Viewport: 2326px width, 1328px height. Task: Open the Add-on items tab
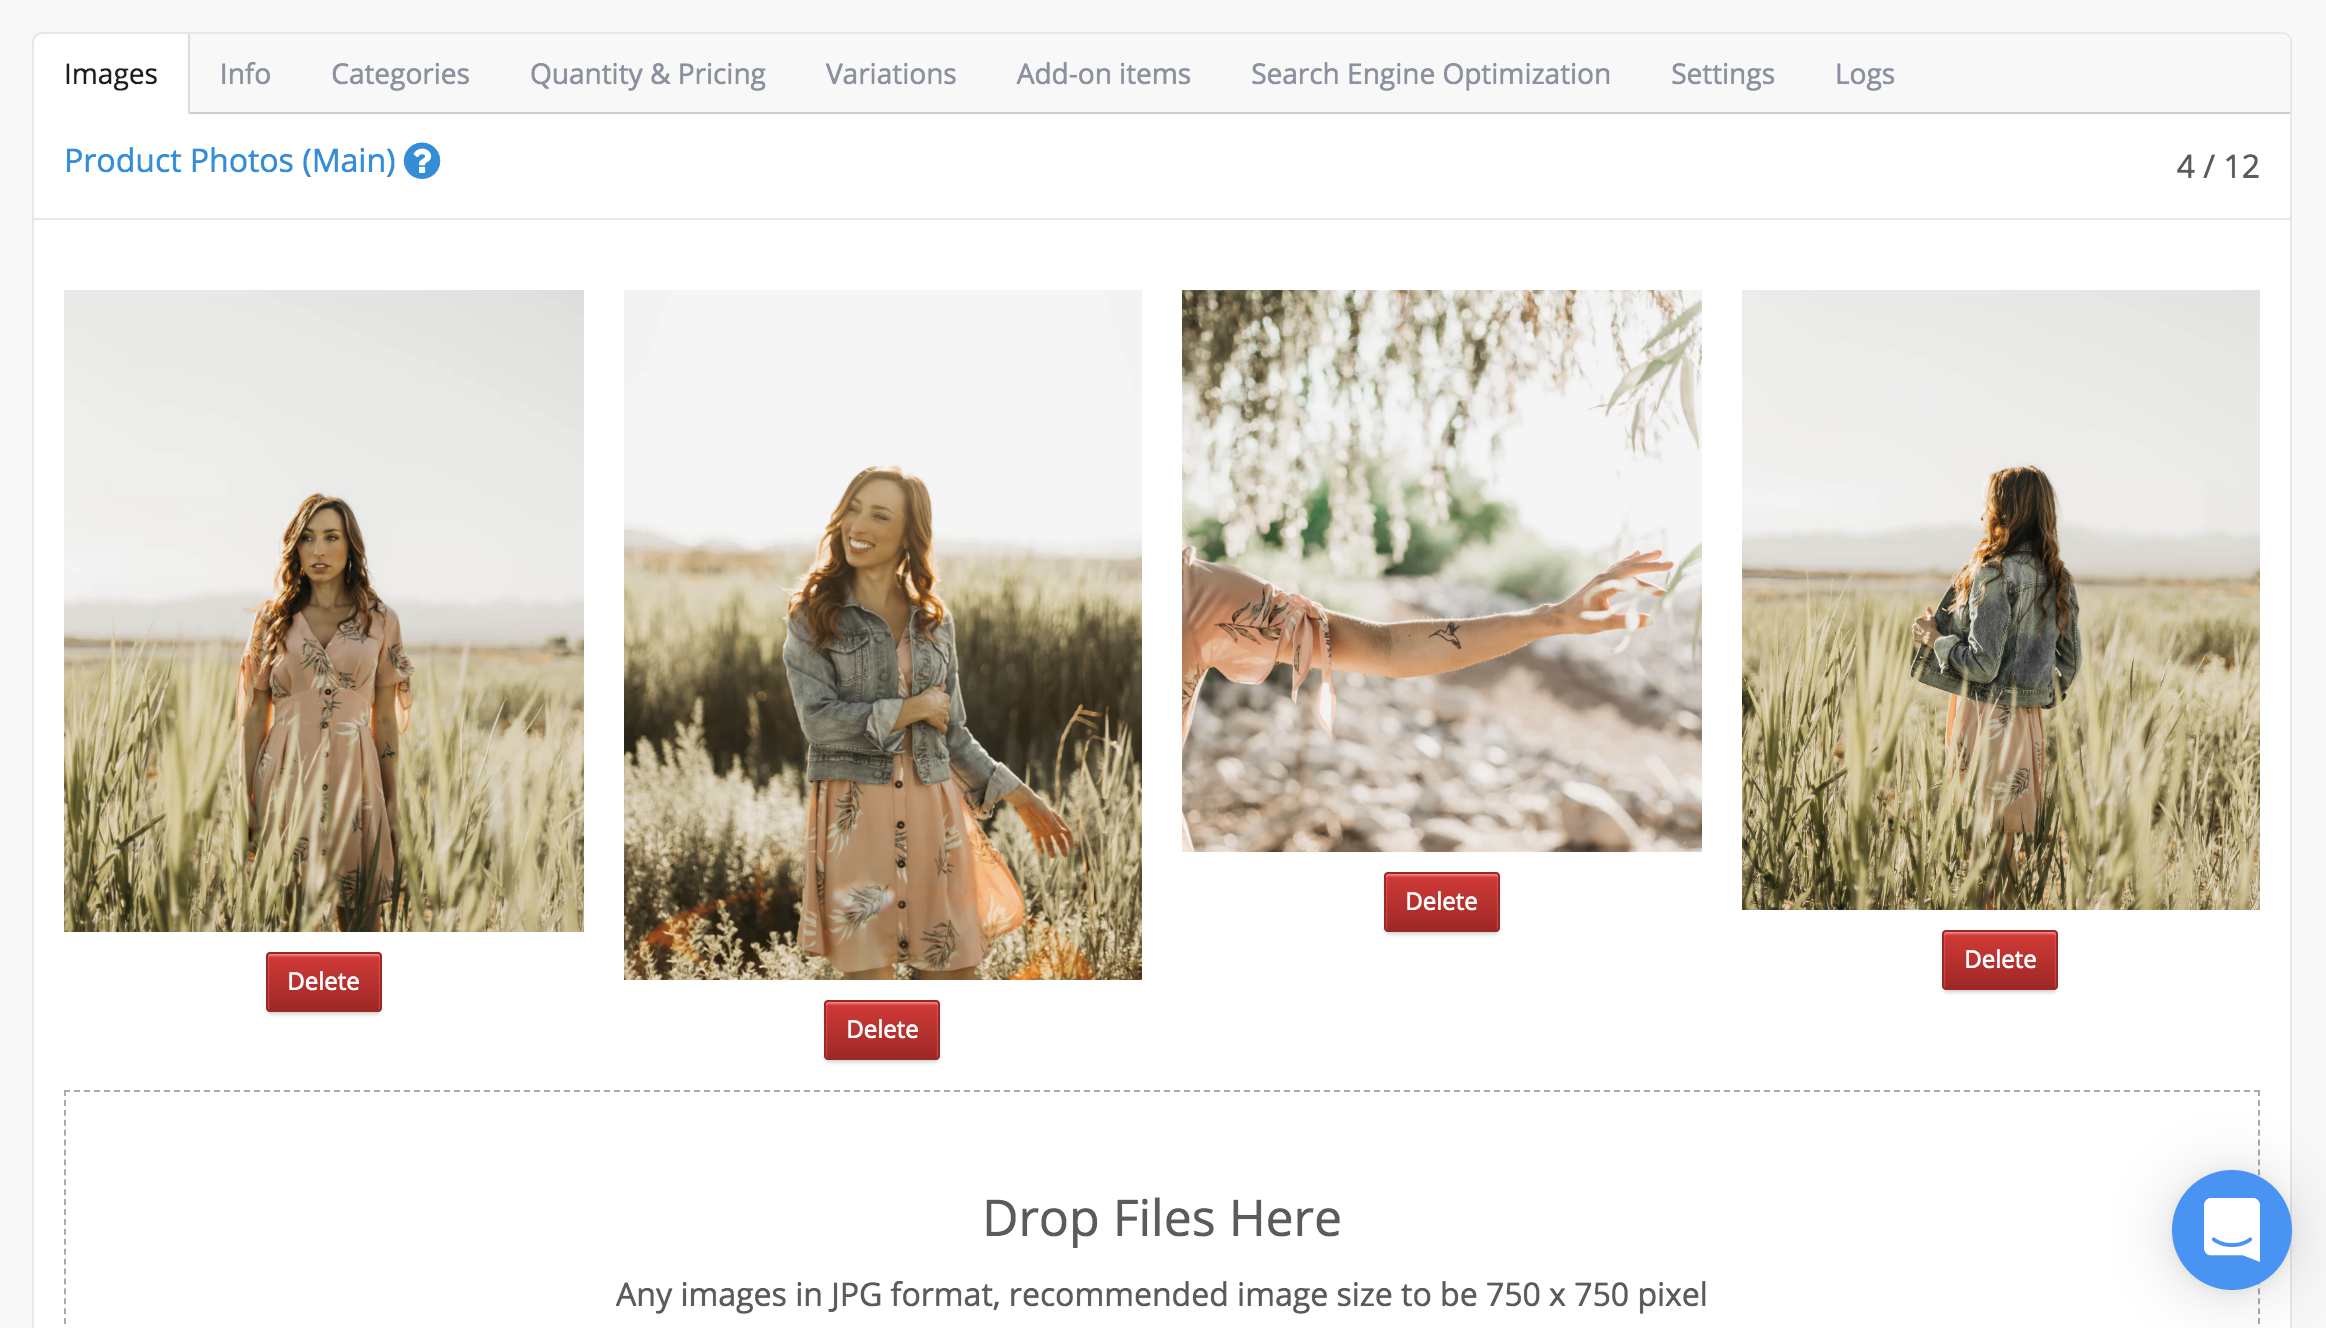coord(1103,74)
